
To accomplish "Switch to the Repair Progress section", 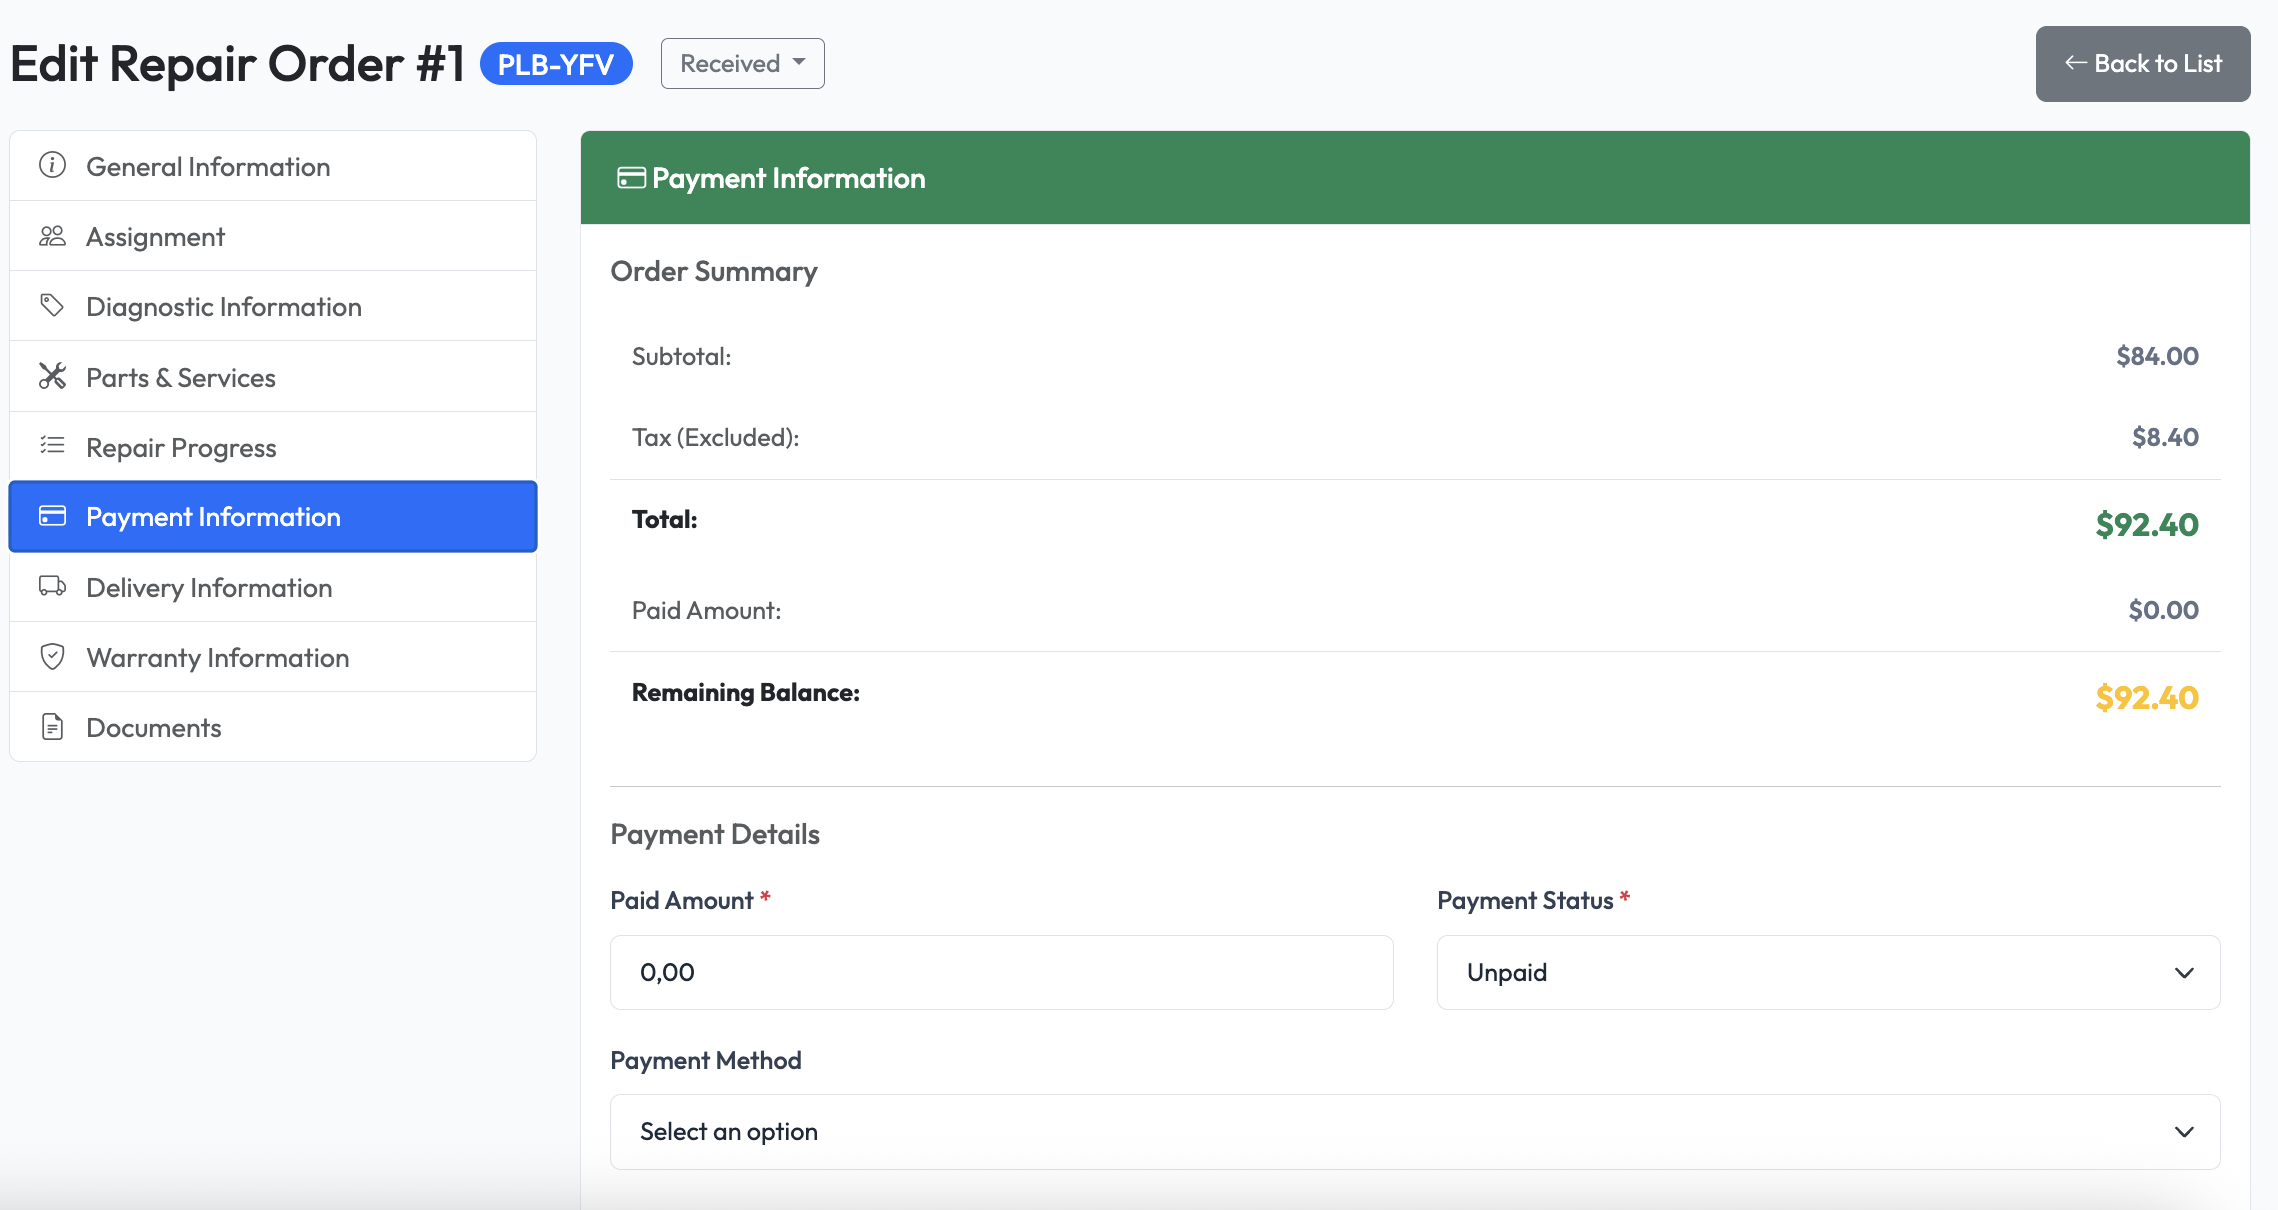I will point(181,446).
